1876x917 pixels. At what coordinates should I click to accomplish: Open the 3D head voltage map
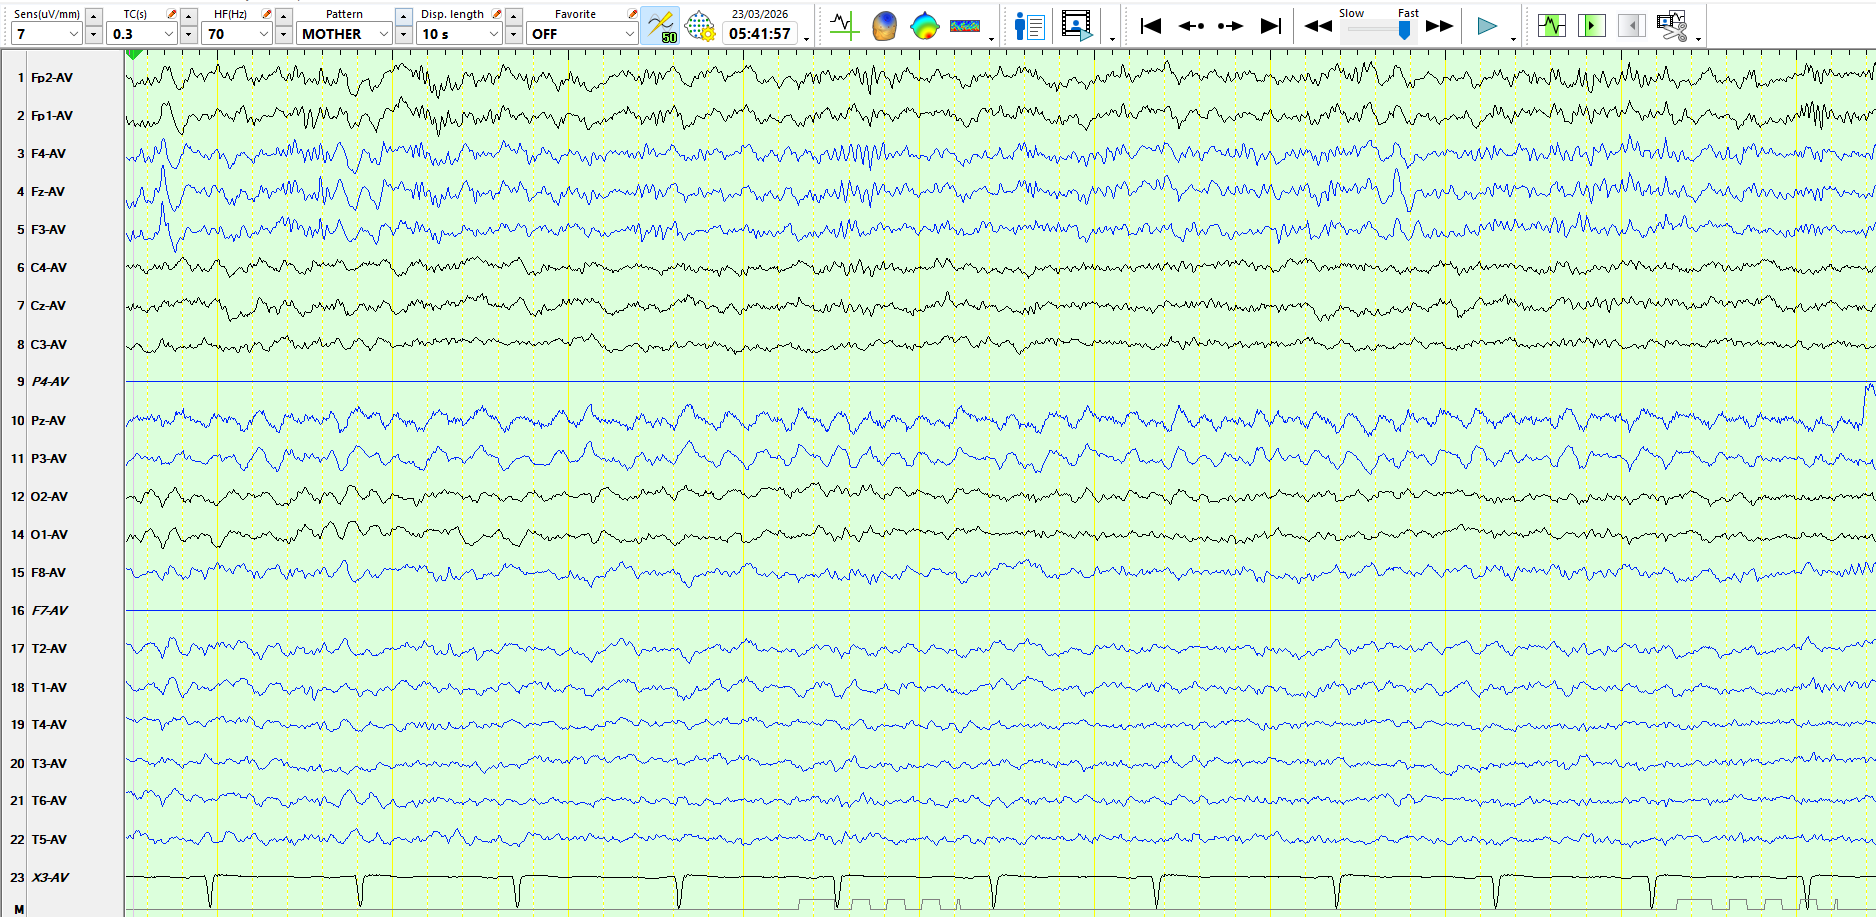884,26
